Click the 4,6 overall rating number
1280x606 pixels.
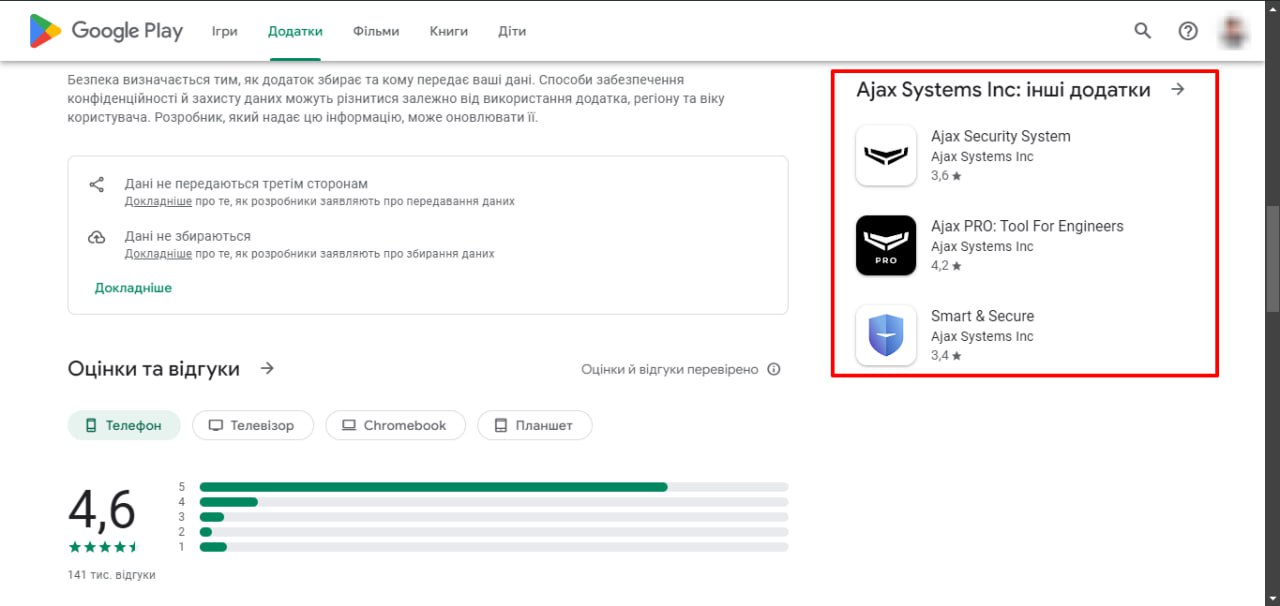coord(102,510)
